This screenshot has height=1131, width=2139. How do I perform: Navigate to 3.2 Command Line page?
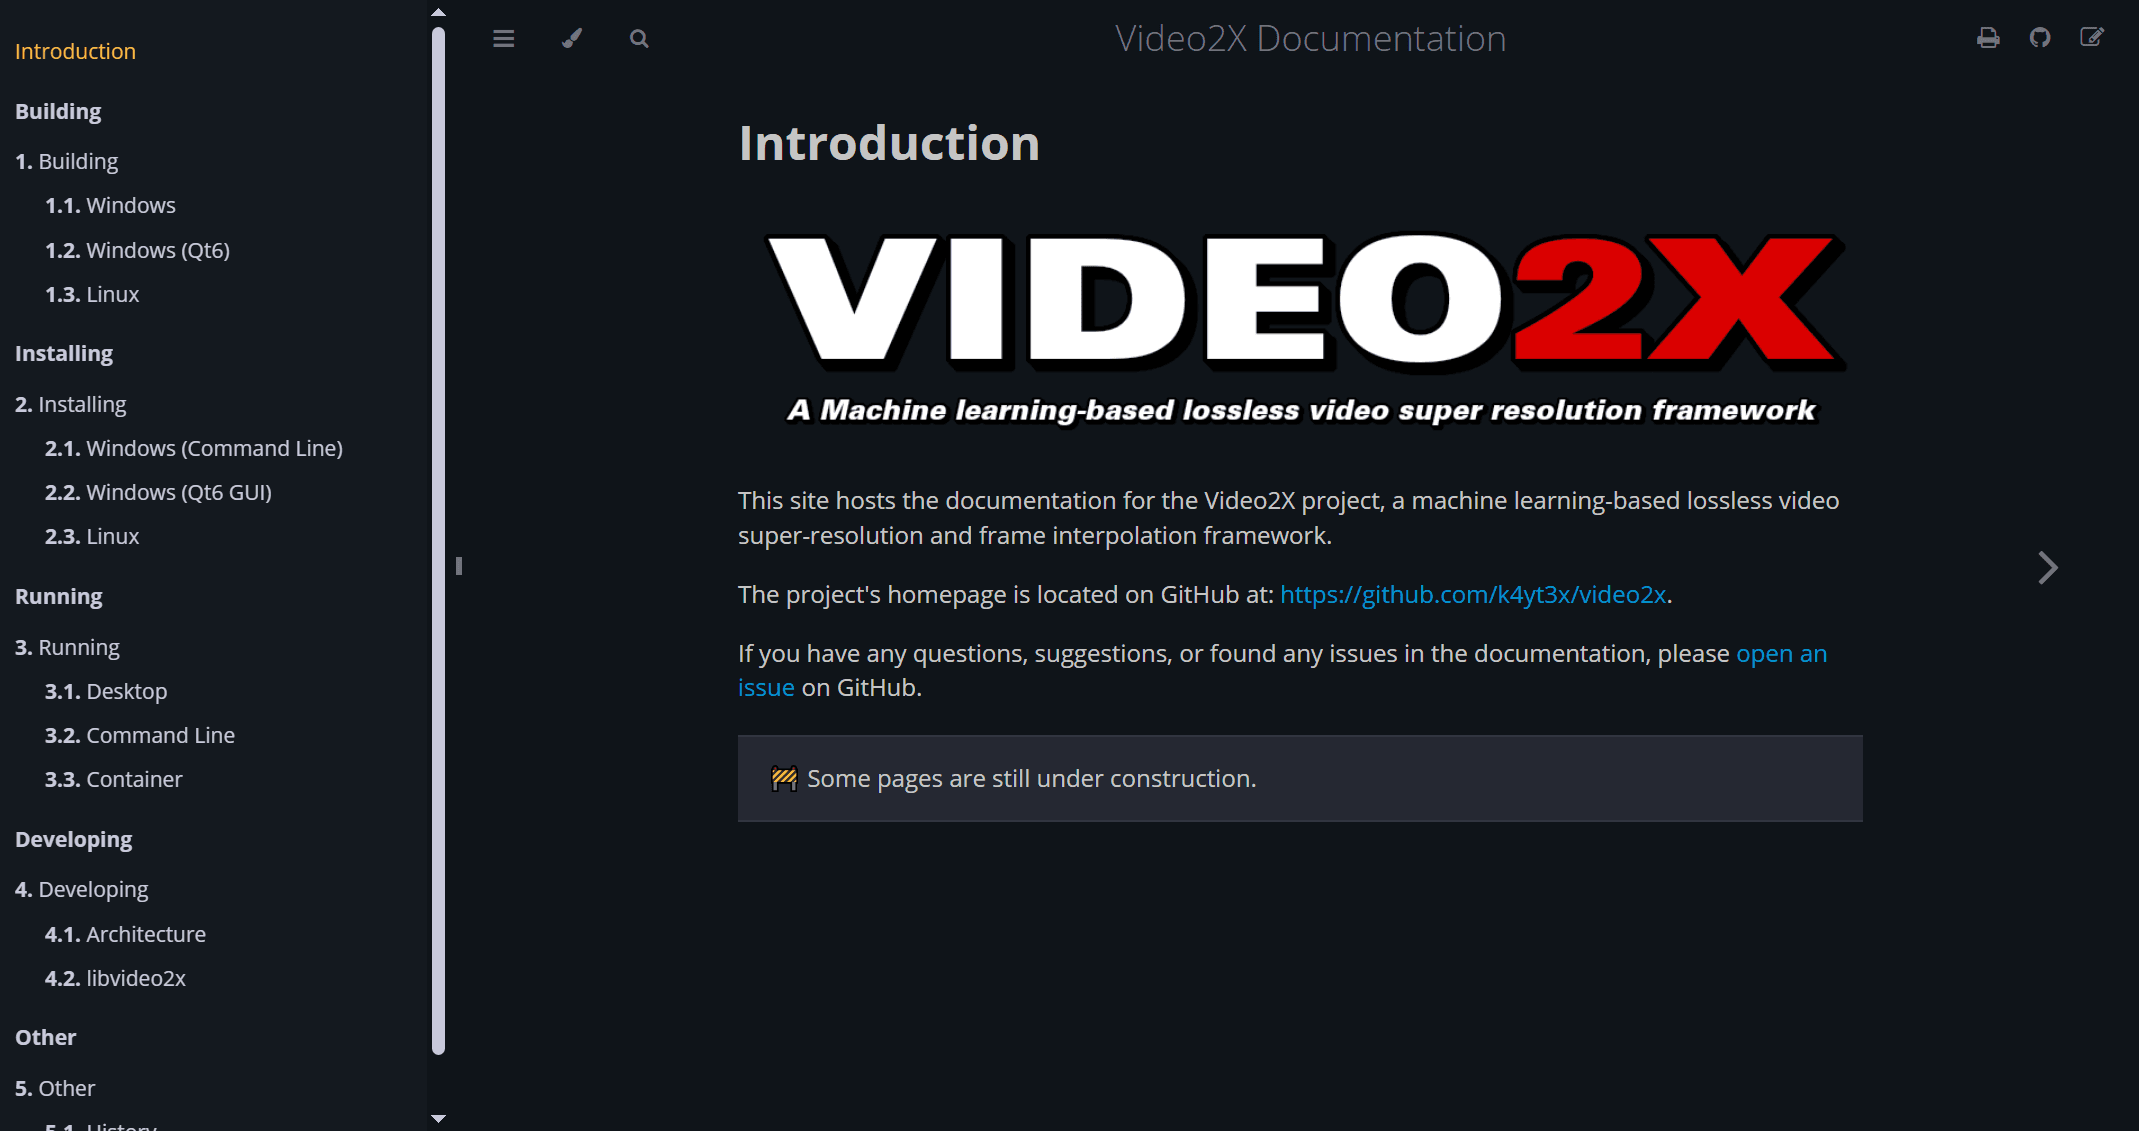pos(140,735)
